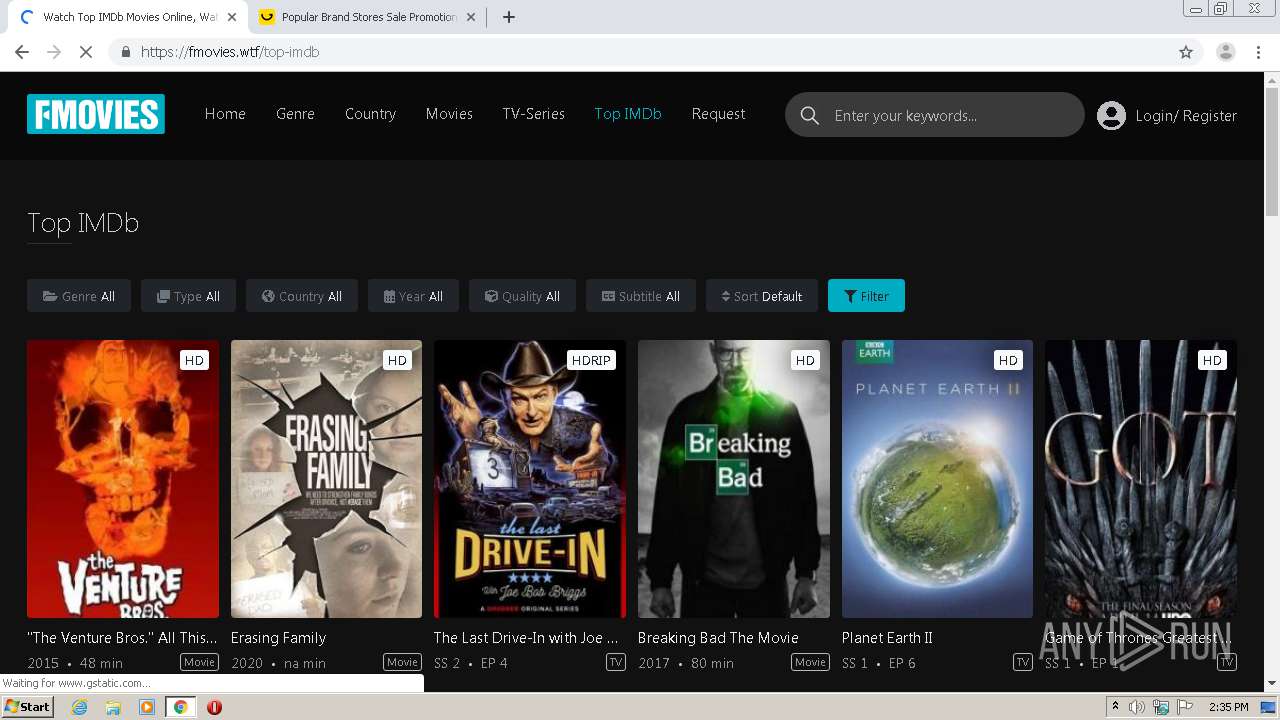This screenshot has width=1280, height=720.
Task: Expand the Subtitle All filter
Action: click(x=641, y=296)
